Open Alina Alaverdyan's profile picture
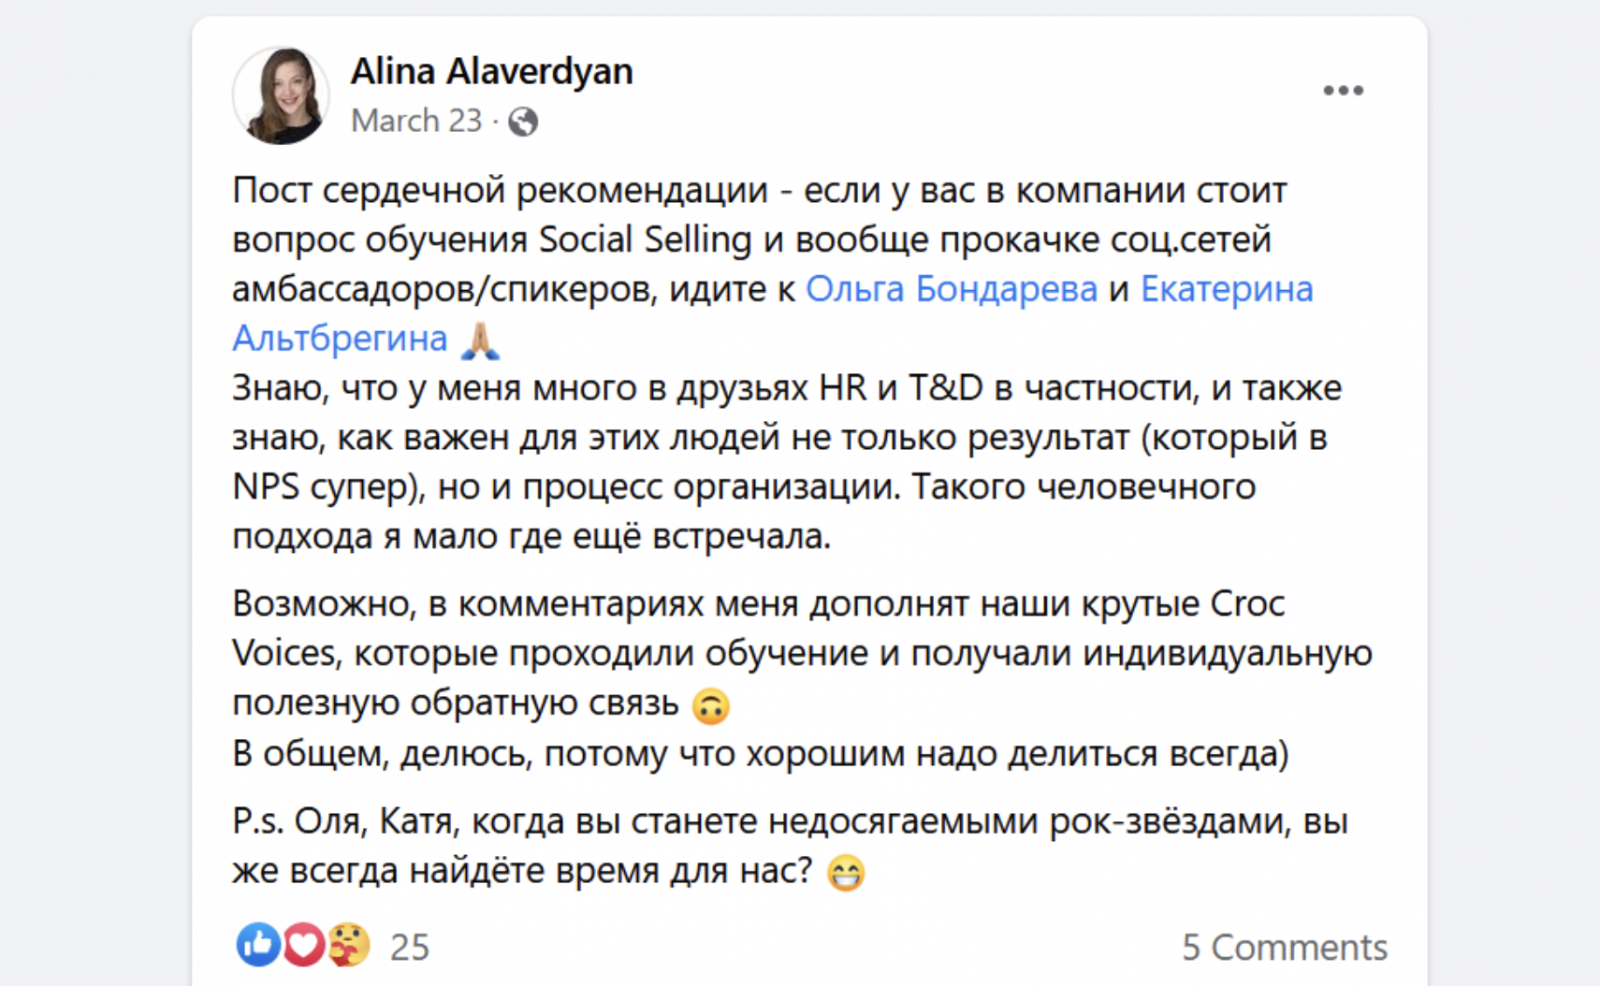Screen dimensions: 1600x986 pyautogui.click(x=281, y=96)
